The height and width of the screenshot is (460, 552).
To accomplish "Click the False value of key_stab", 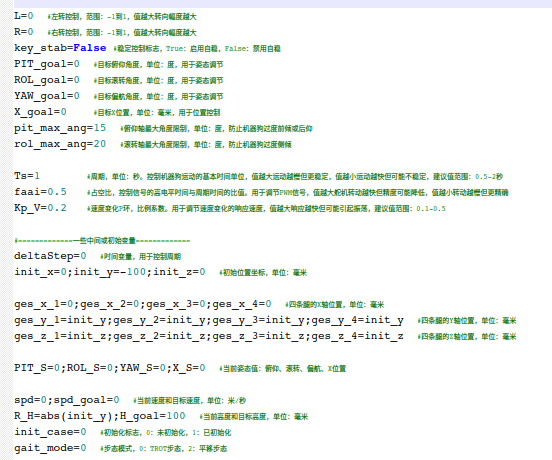I will click(x=90, y=48).
